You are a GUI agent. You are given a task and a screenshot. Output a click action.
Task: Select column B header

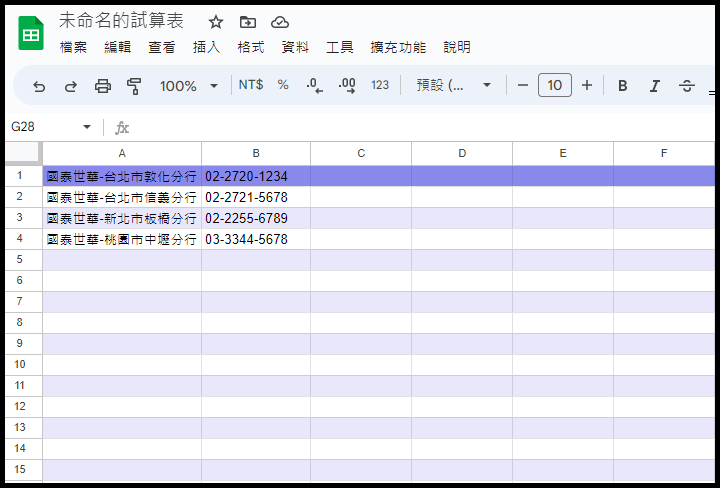pyautogui.click(x=256, y=153)
